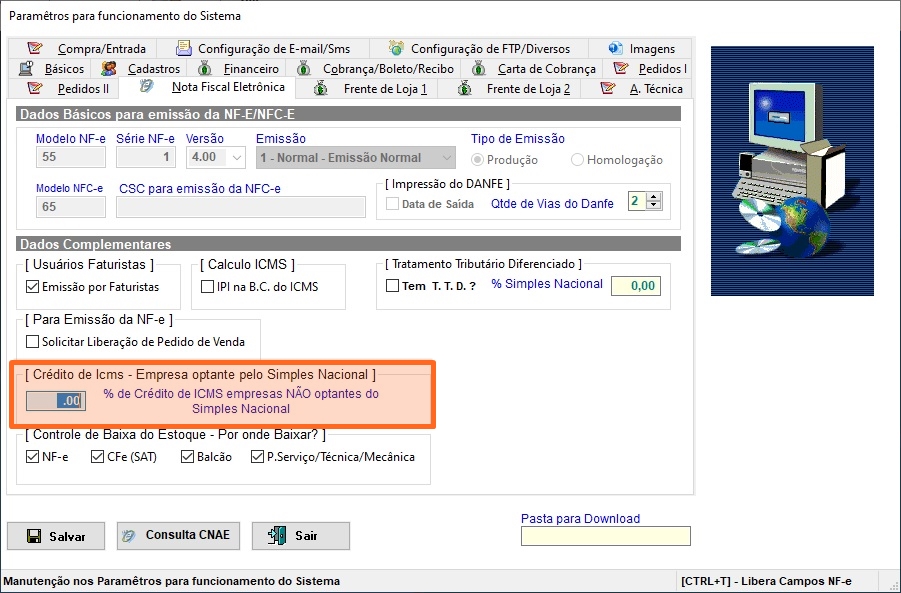Toggle the Emissão por Faturistas checkbox
Viewport: 901px width, 593px height.
tap(33, 287)
